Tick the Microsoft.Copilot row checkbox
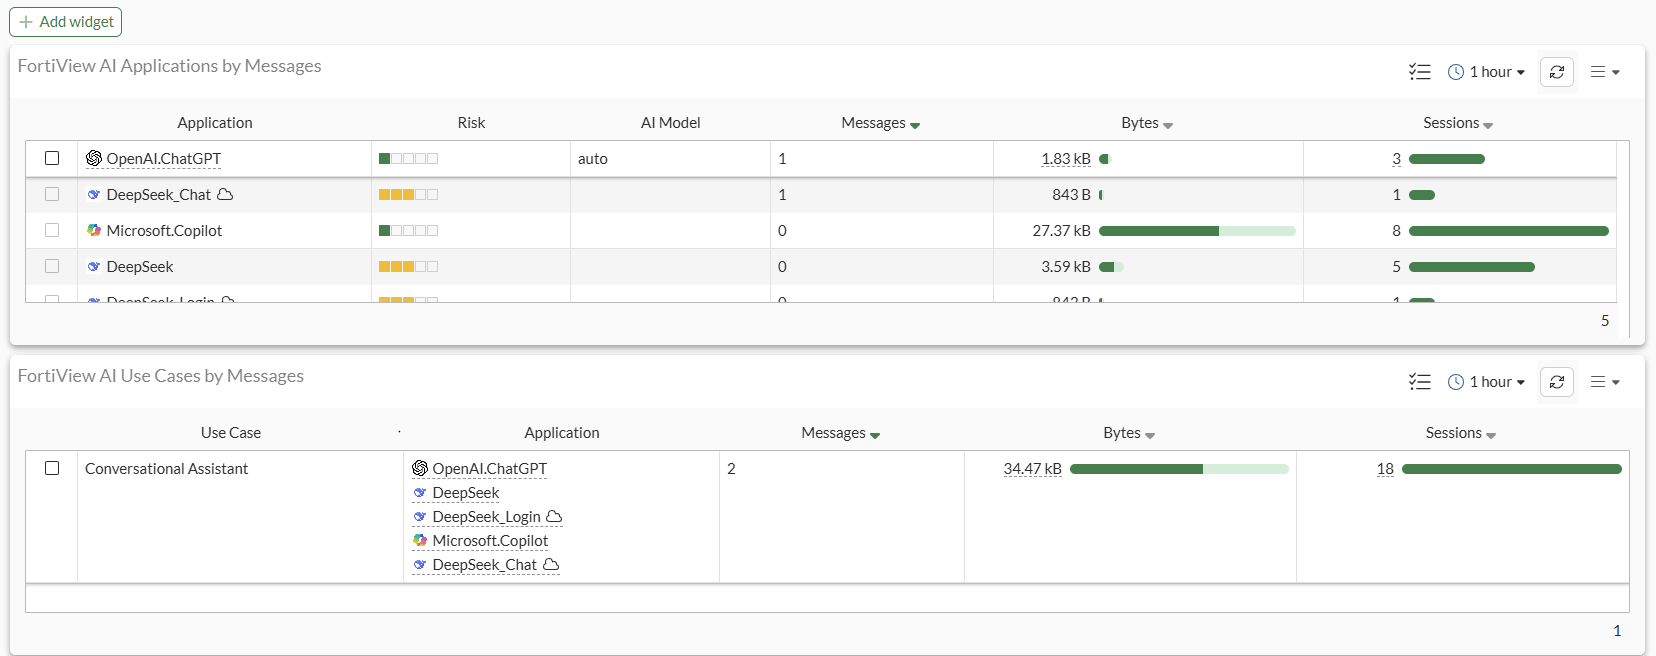The height and width of the screenshot is (656, 1656). coord(52,230)
